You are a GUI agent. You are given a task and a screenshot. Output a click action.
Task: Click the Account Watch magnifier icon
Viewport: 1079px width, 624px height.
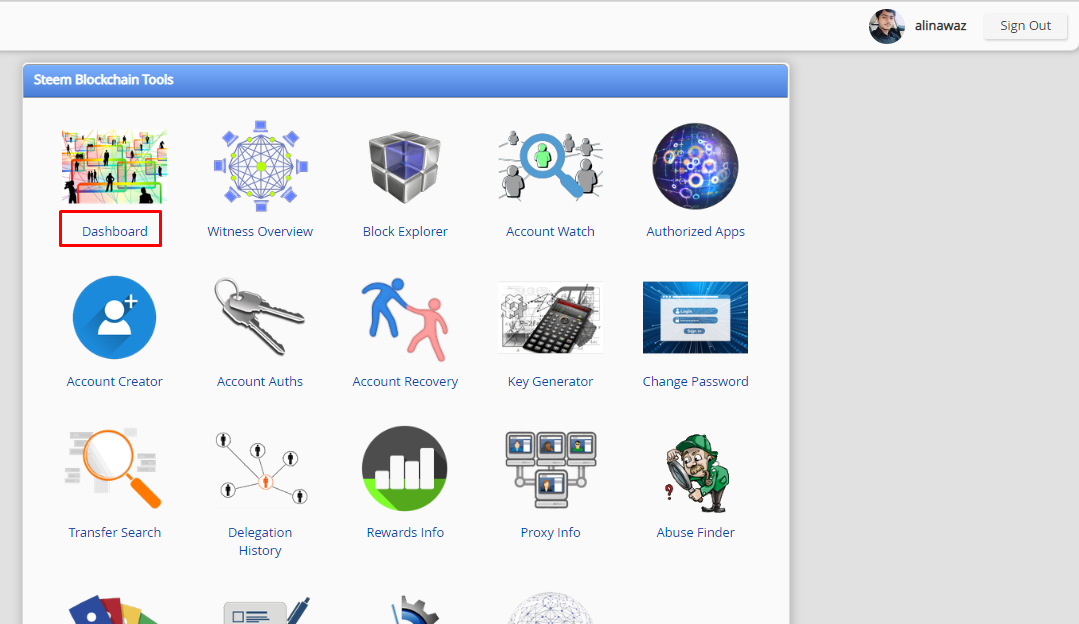pyautogui.click(x=551, y=166)
